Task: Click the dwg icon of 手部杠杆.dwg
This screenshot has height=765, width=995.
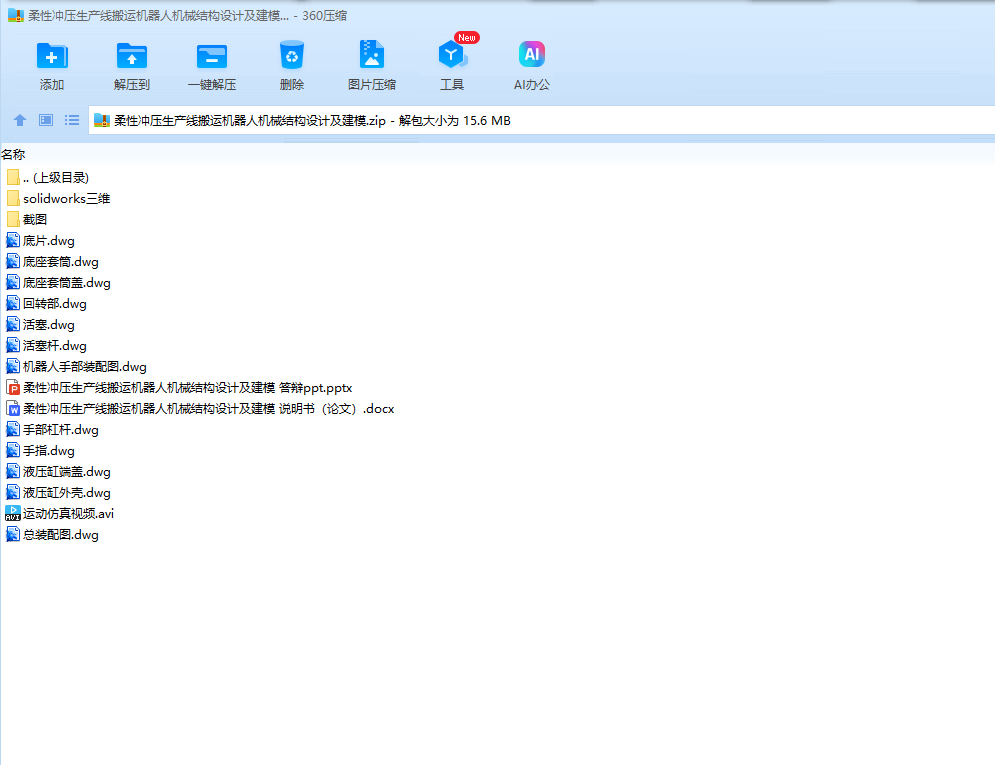Action: tap(13, 429)
